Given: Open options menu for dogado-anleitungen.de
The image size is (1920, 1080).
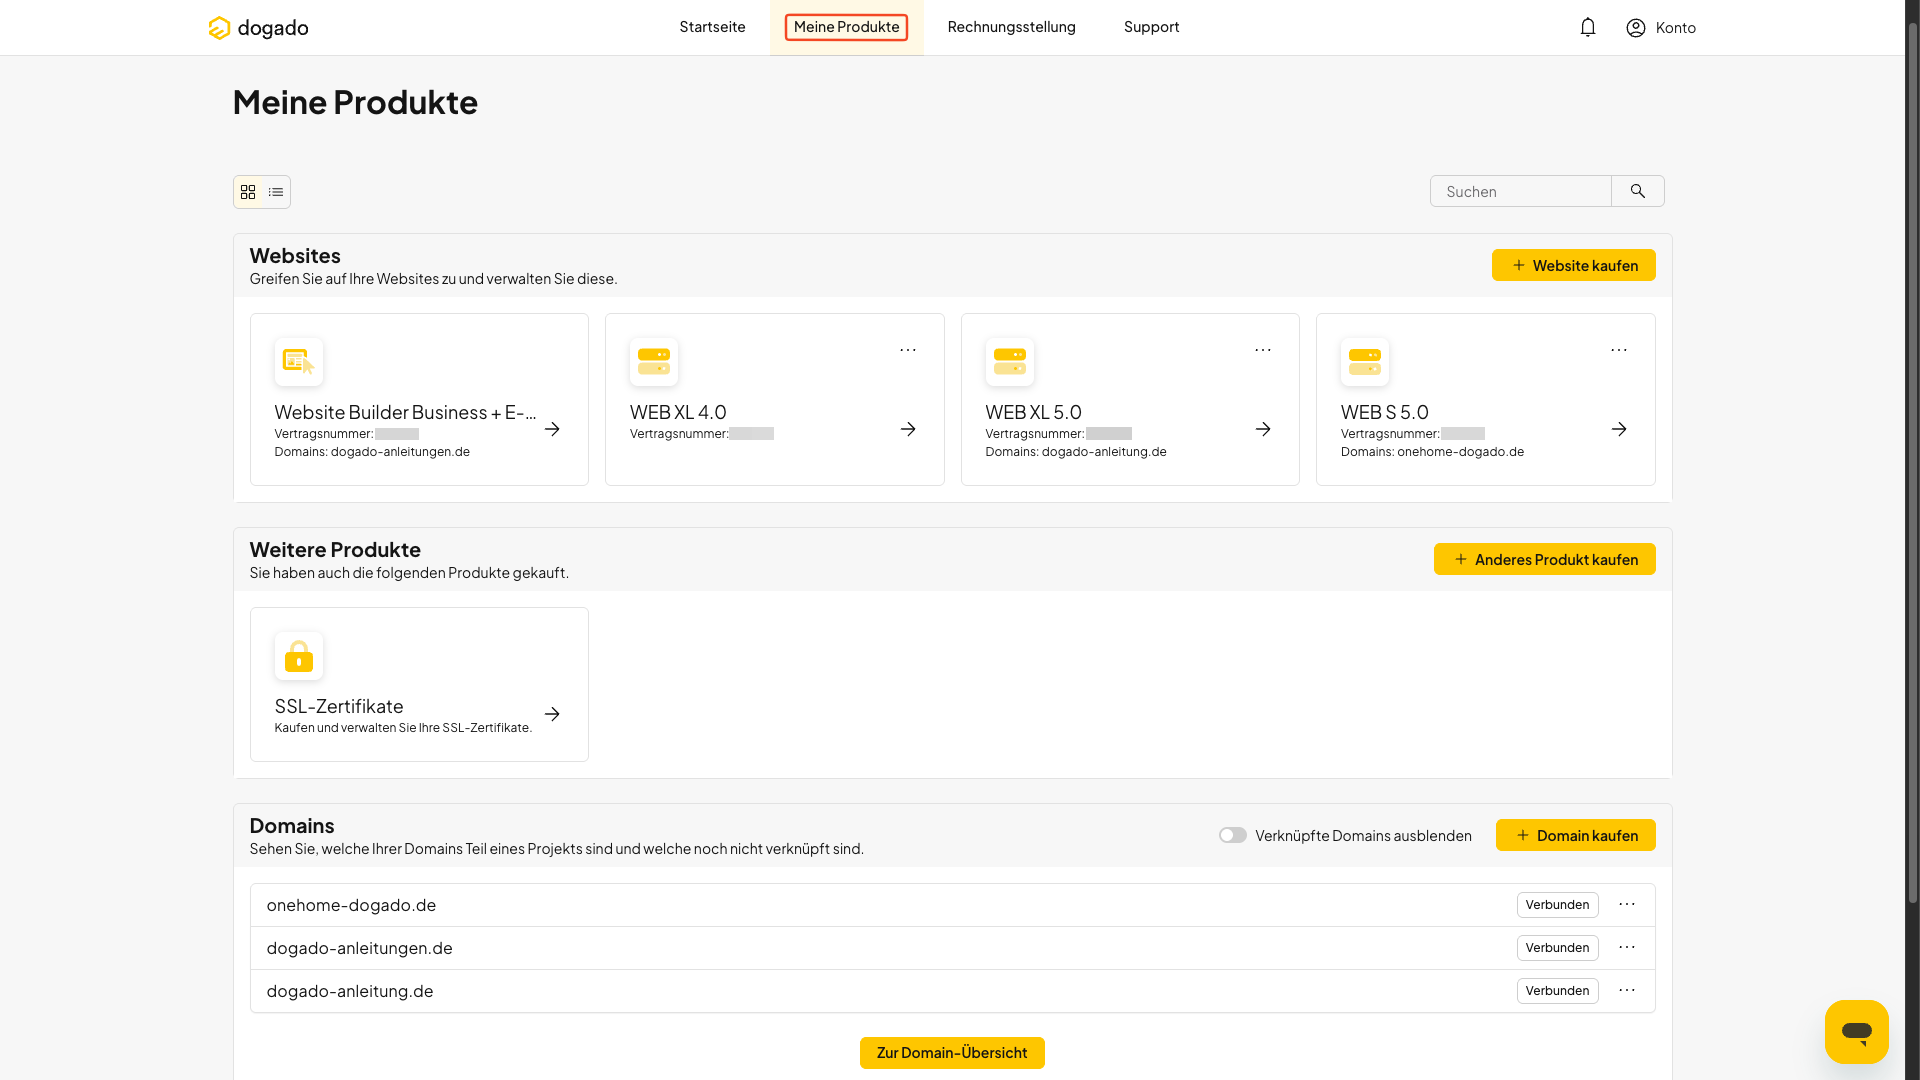Looking at the screenshot, I should [x=1627, y=947].
